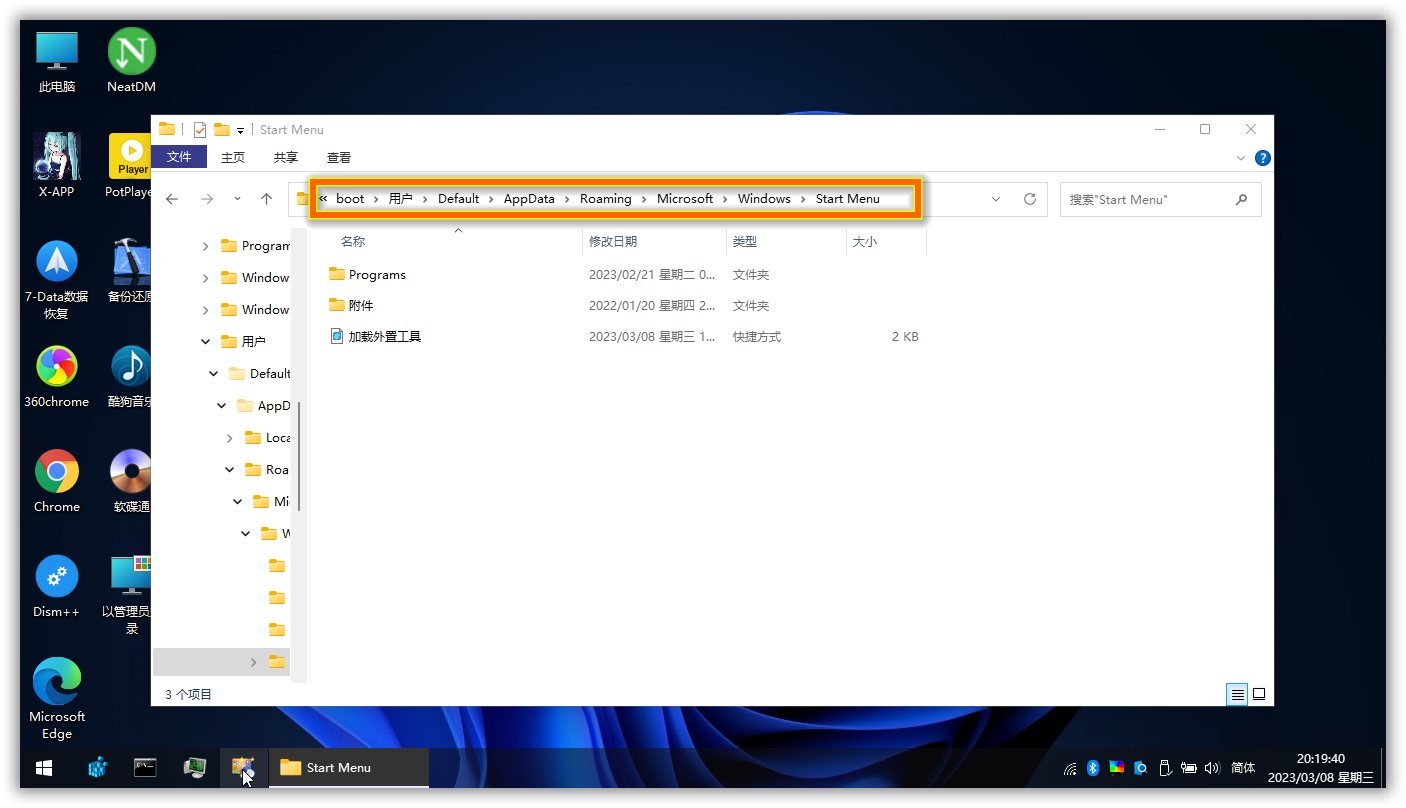Click the 简体 input method indicator
This screenshot has height=808, width=1406.
click(x=1243, y=768)
